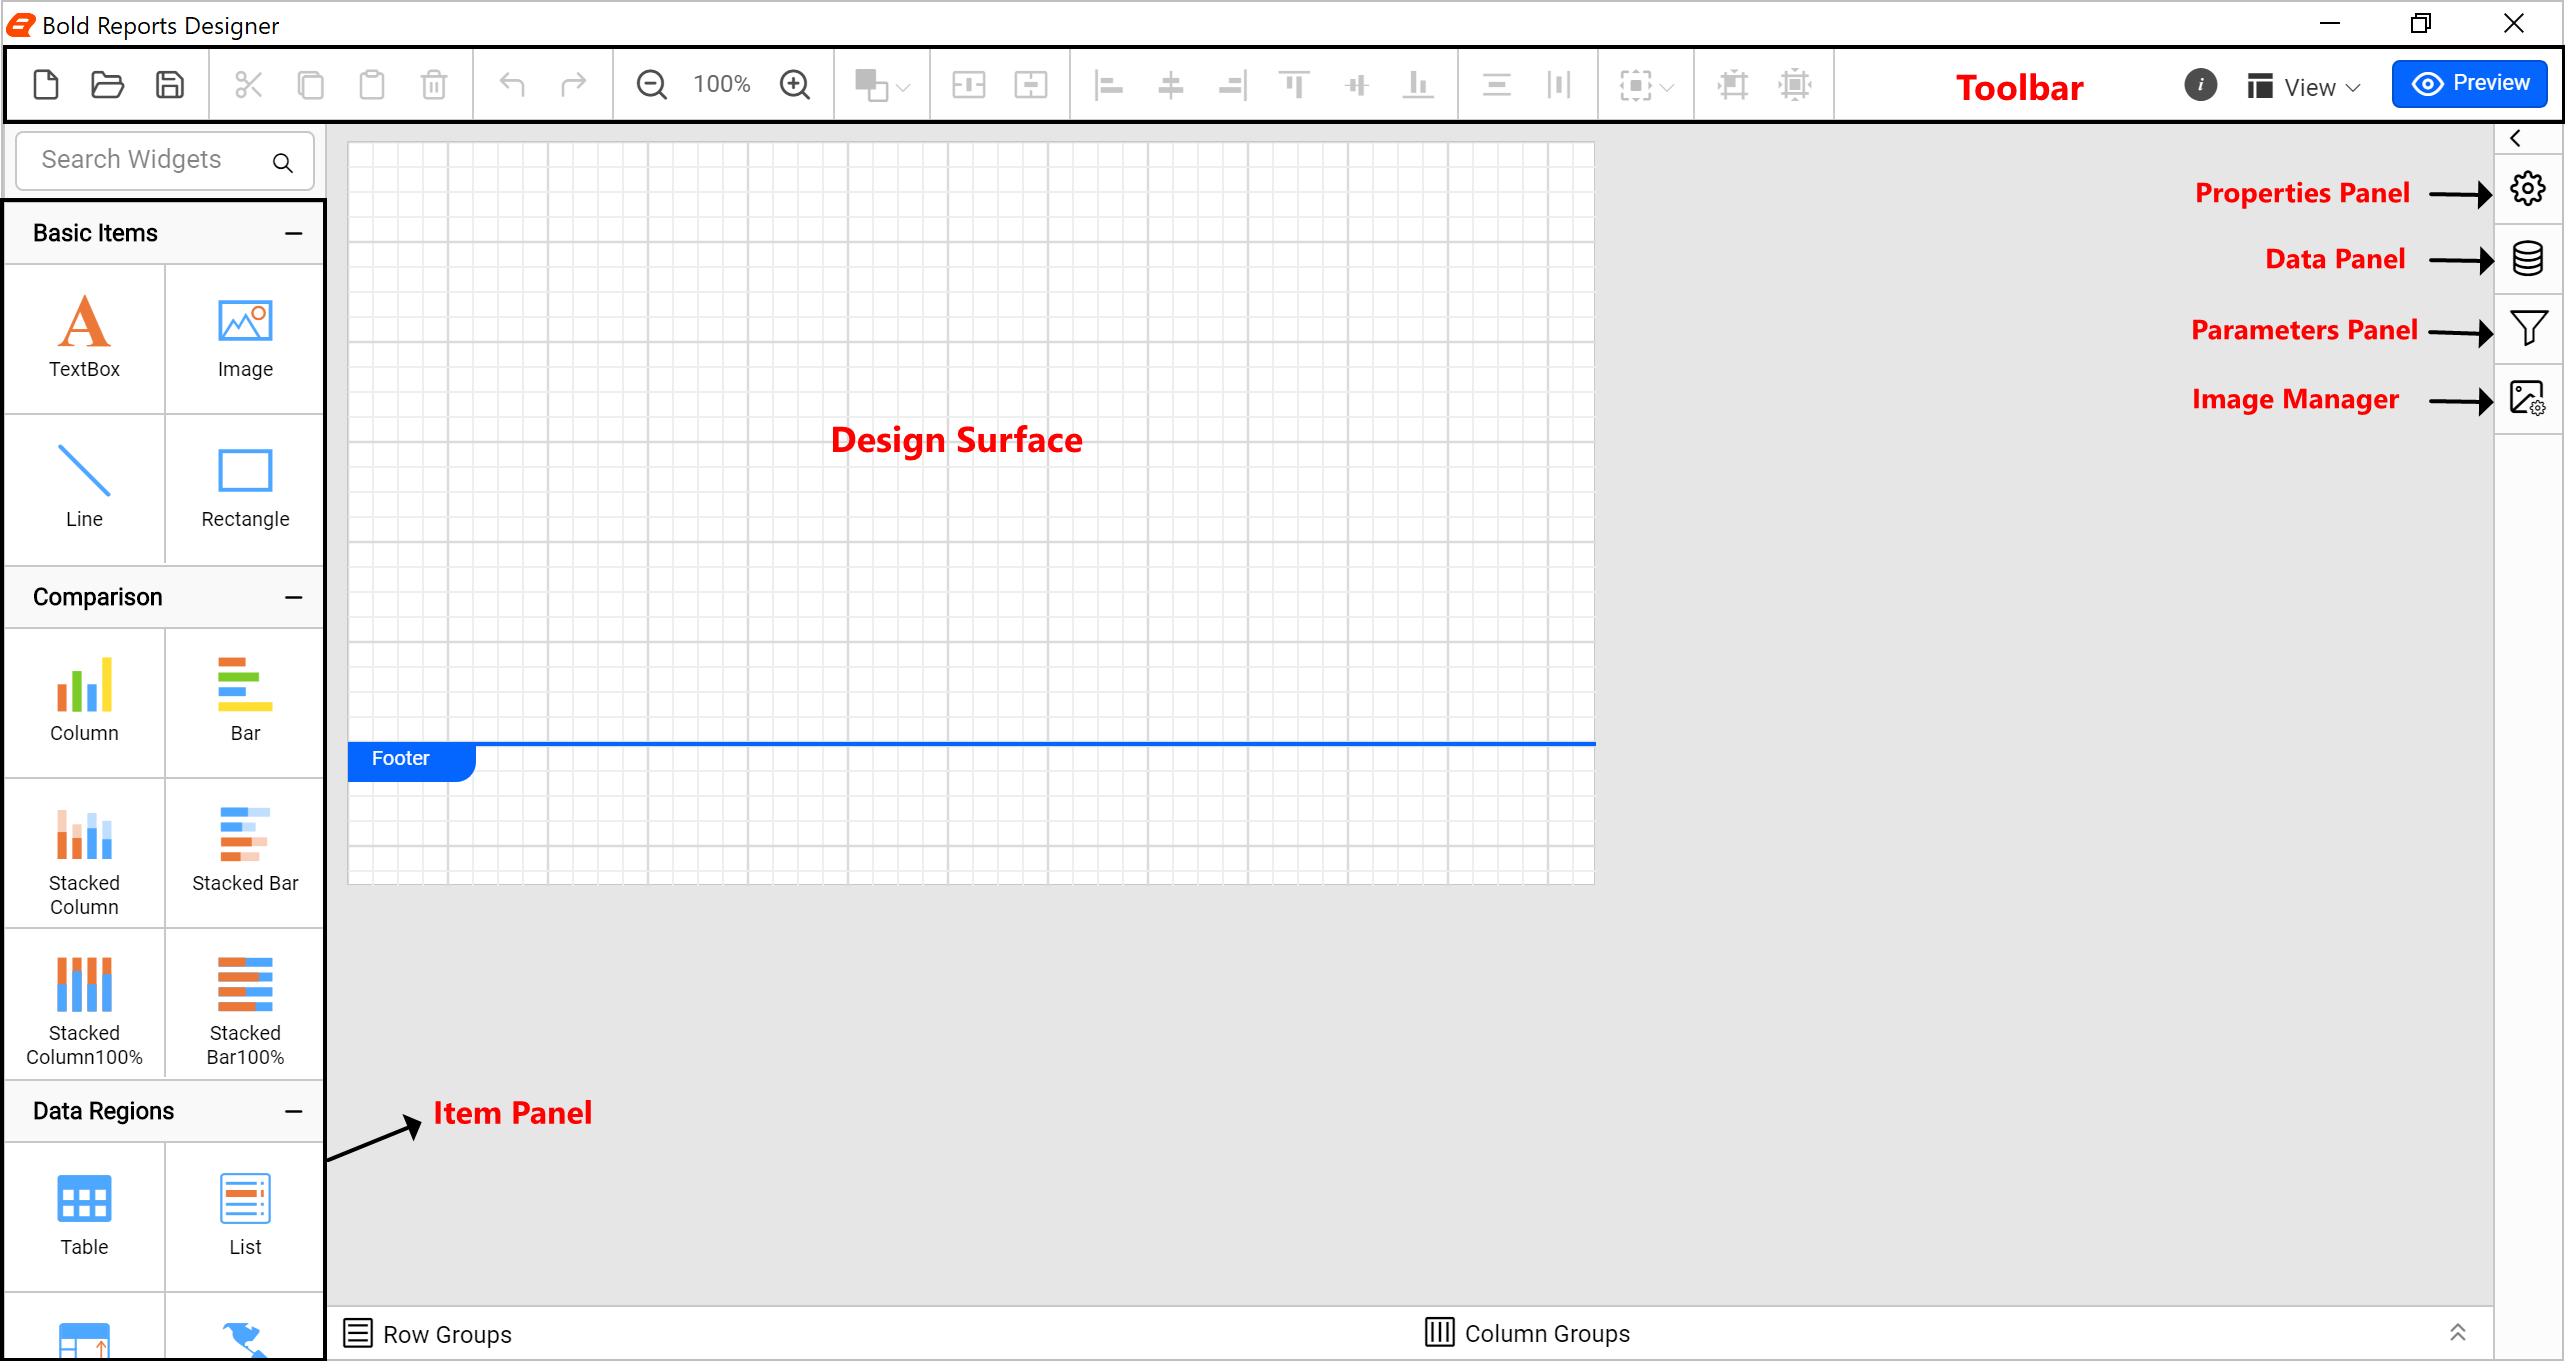
Task: Open the Data panel database icon
Action: click(x=2528, y=258)
